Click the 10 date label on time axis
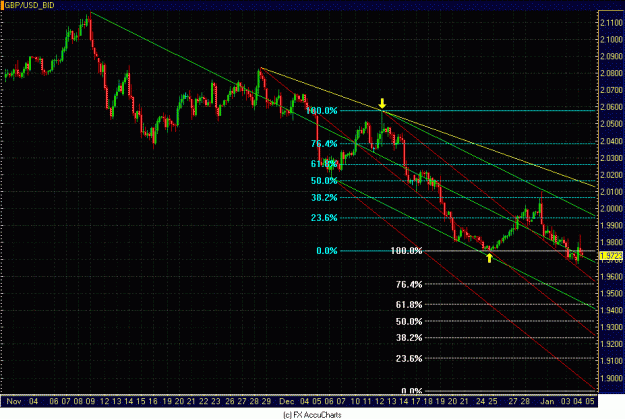625x419 pixels. (x=355, y=401)
